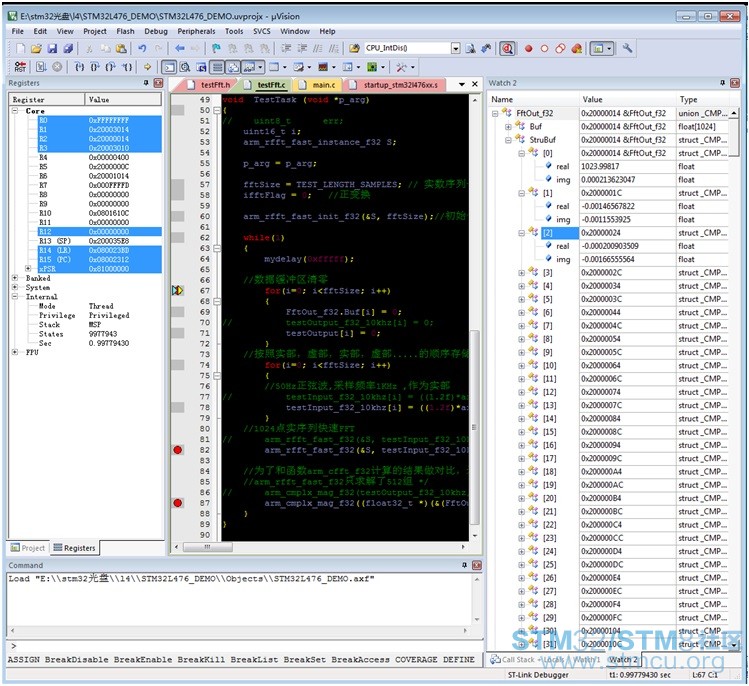This screenshot has width=749, height=686.
Task: Expand the xPSR register
Action: pos(28,268)
